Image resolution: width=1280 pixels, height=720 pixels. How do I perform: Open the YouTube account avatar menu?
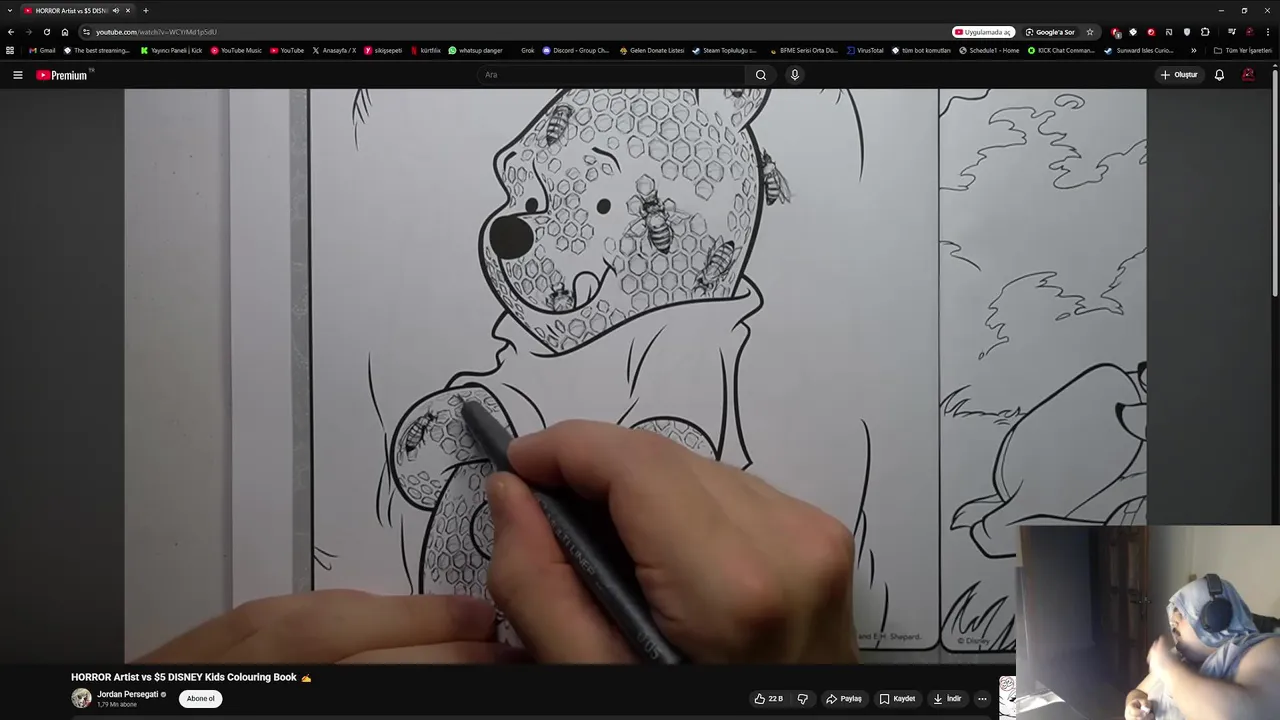pyautogui.click(x=1248, y=75)
